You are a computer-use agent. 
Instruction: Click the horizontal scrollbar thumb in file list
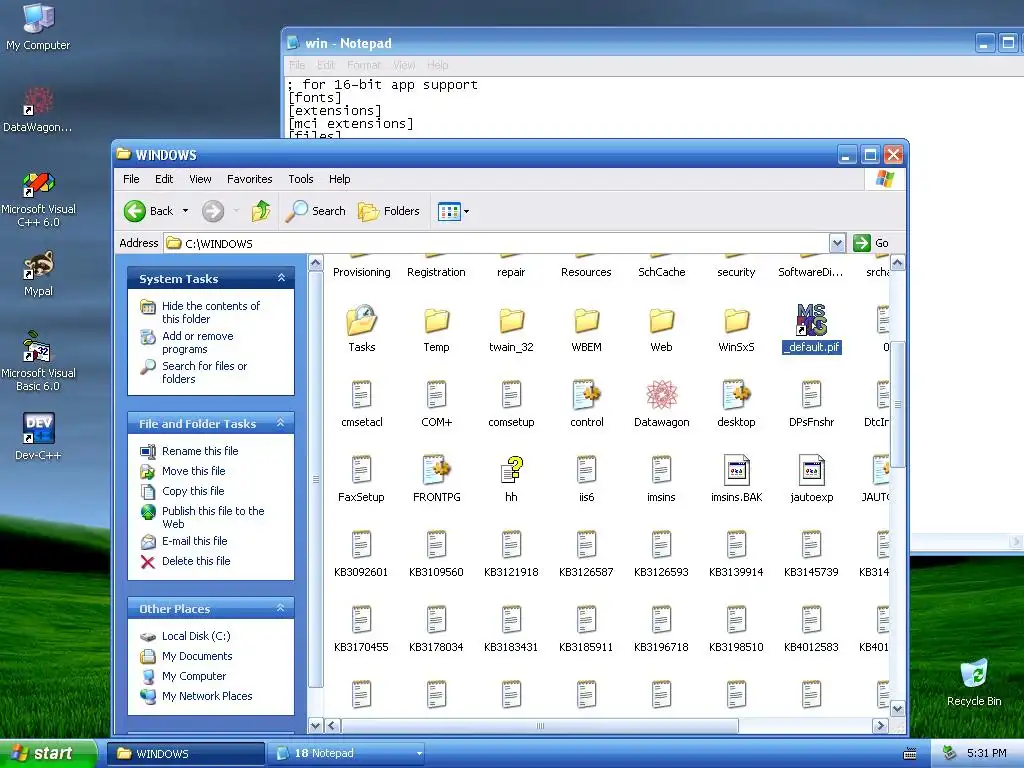coord(539,726)
